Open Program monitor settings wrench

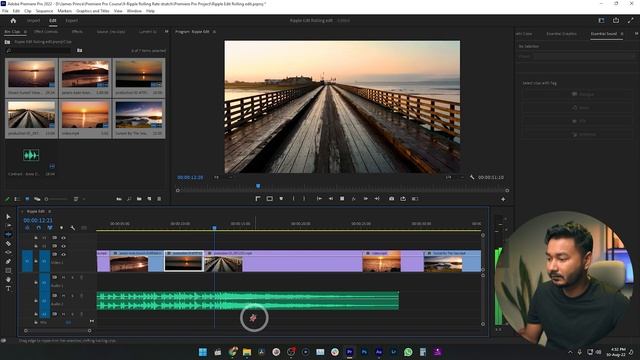tap(472, 177)
